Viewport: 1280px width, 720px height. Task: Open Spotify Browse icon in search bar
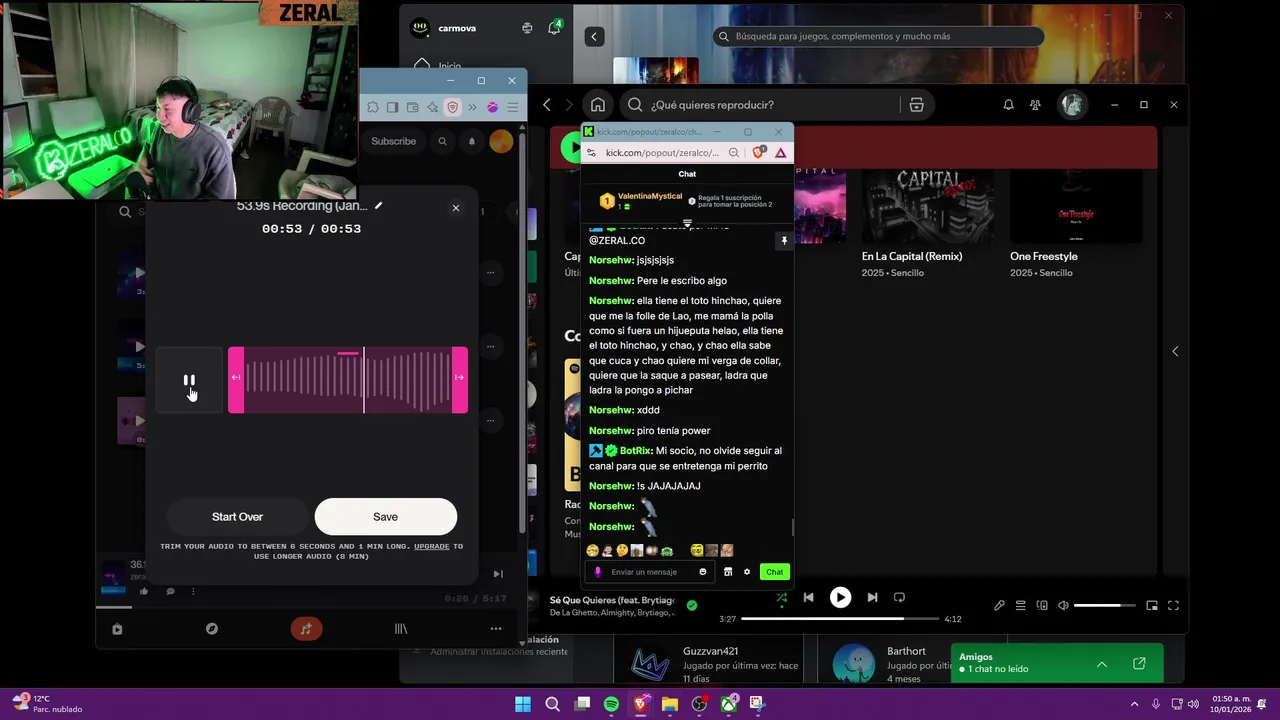[x=916, y=105]
